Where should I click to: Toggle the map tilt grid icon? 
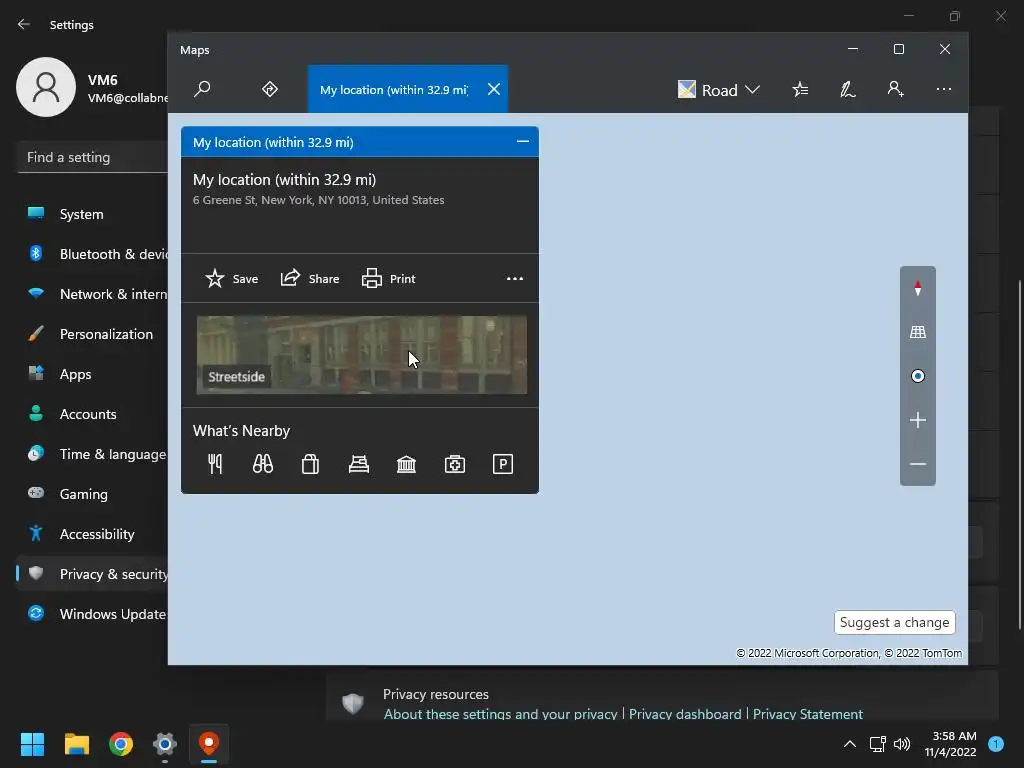point(918,332)
